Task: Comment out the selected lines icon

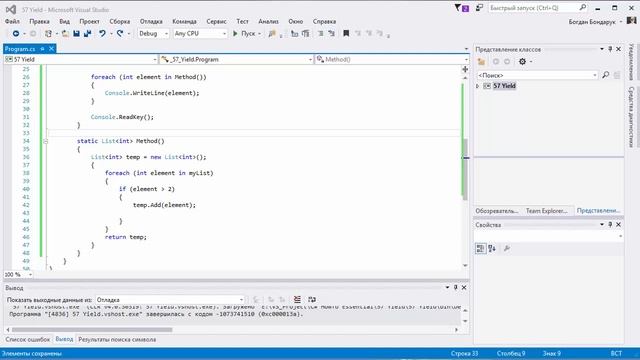Action: pos(320,33)
